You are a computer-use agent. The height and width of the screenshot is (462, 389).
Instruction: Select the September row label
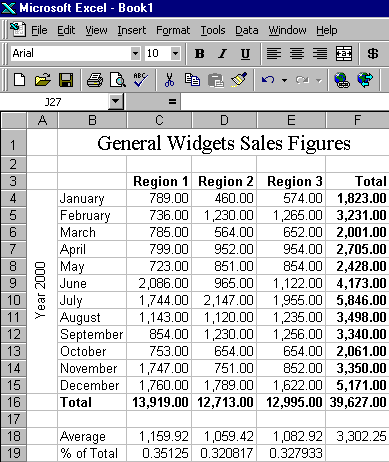pyautogui.click(x=92, y=334)
